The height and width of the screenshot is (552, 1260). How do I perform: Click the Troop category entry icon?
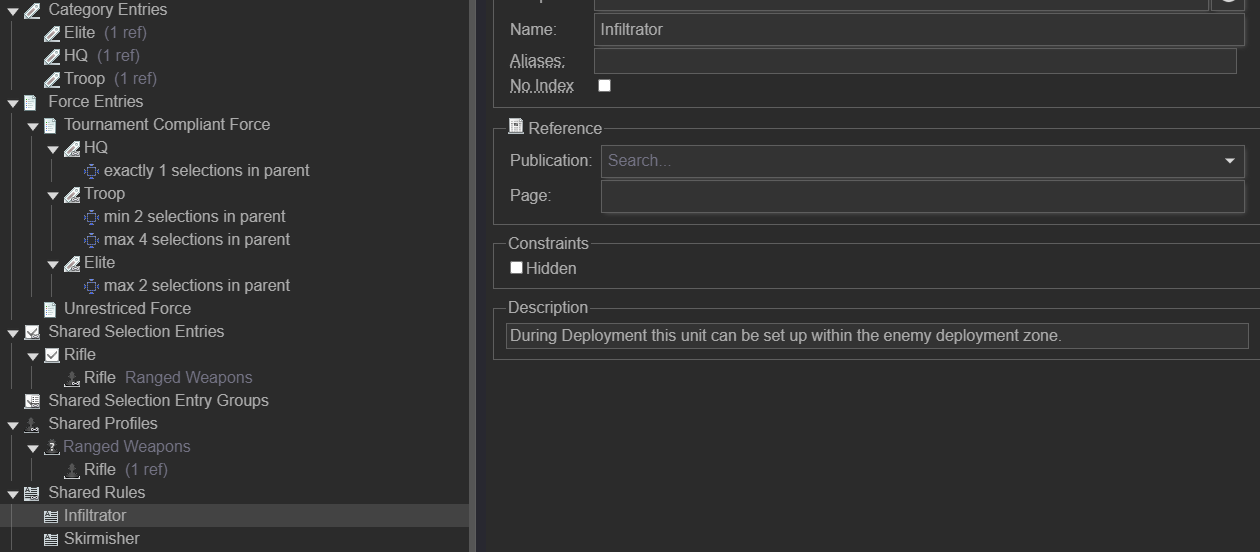pos(52,79)
